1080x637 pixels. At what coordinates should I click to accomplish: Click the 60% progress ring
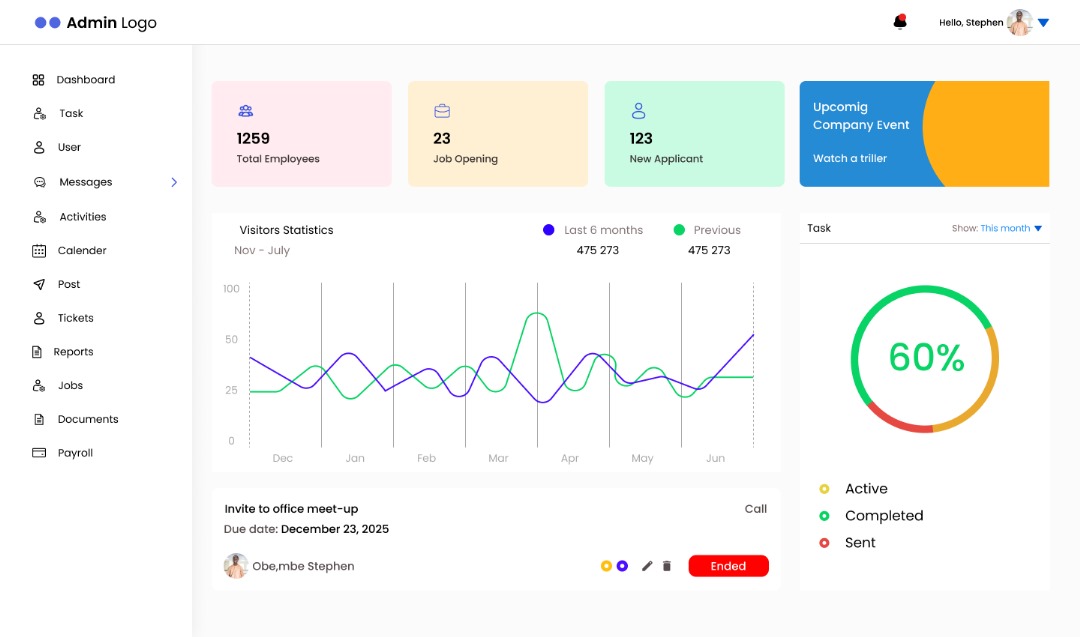(924, 359)
